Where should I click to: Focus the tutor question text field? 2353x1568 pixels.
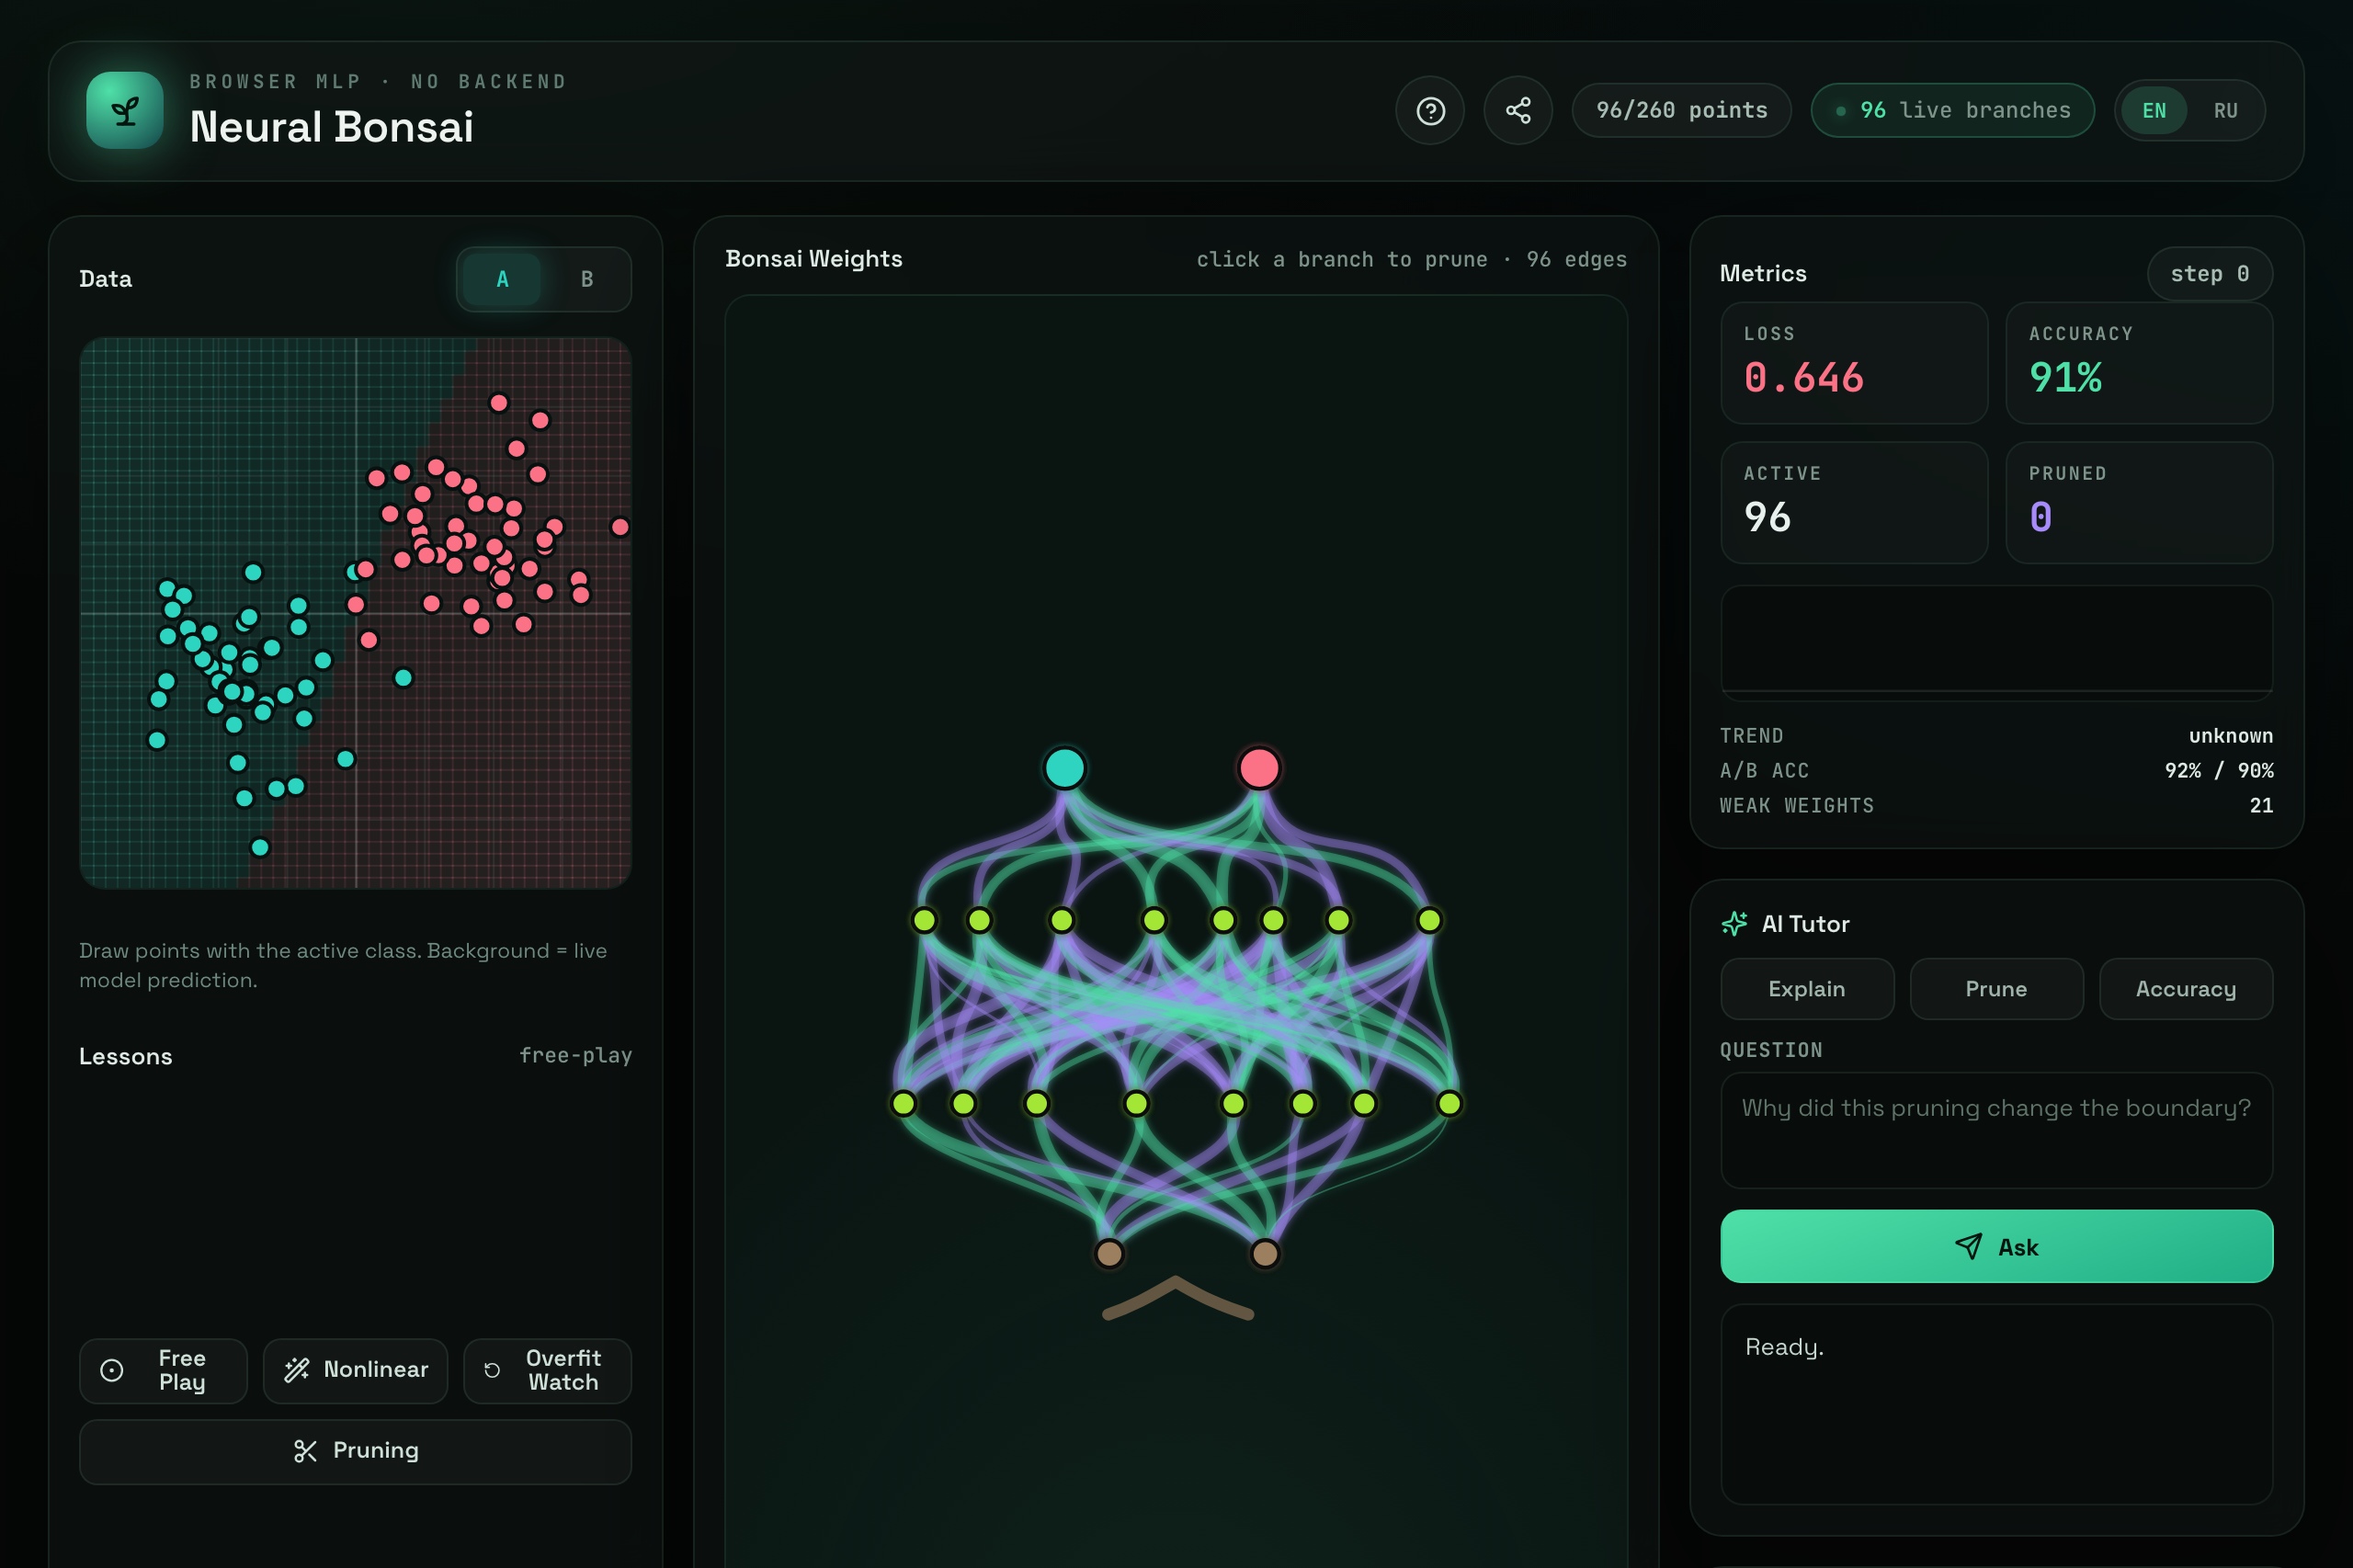tap(1996, 1130)
